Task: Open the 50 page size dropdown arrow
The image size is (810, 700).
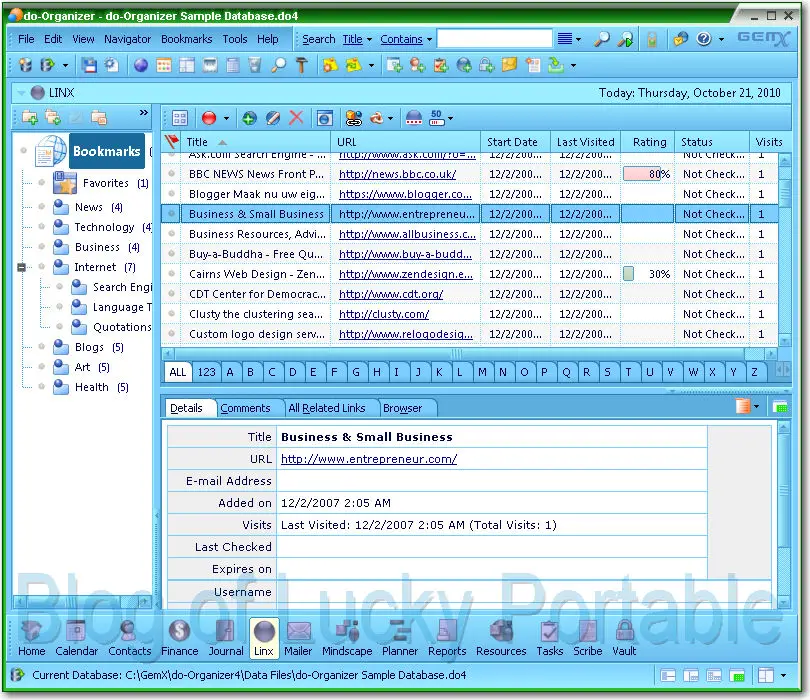Action: (x=450, y=119)
